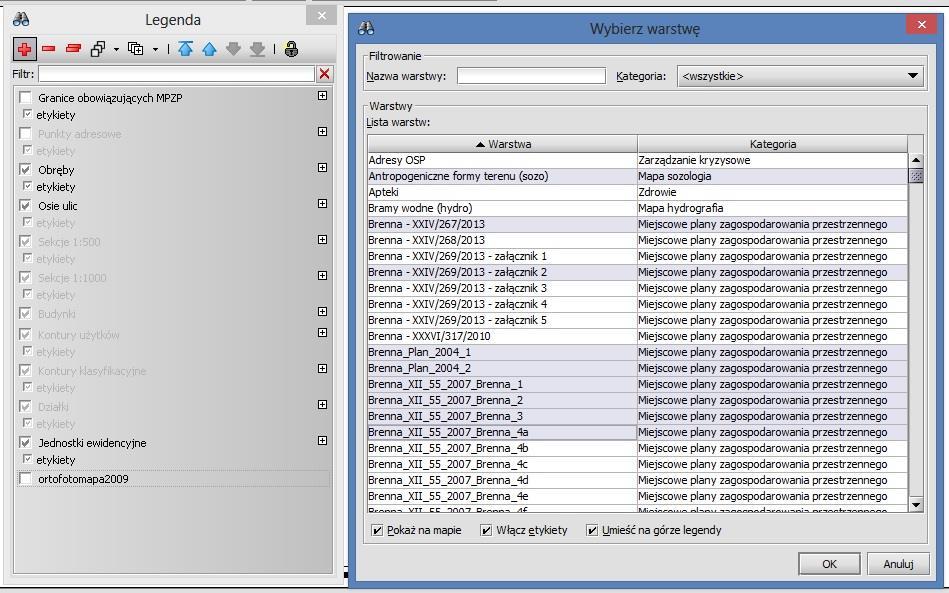
Task: Select Kontury użytków layer in legend
Action: pos(79,335)
